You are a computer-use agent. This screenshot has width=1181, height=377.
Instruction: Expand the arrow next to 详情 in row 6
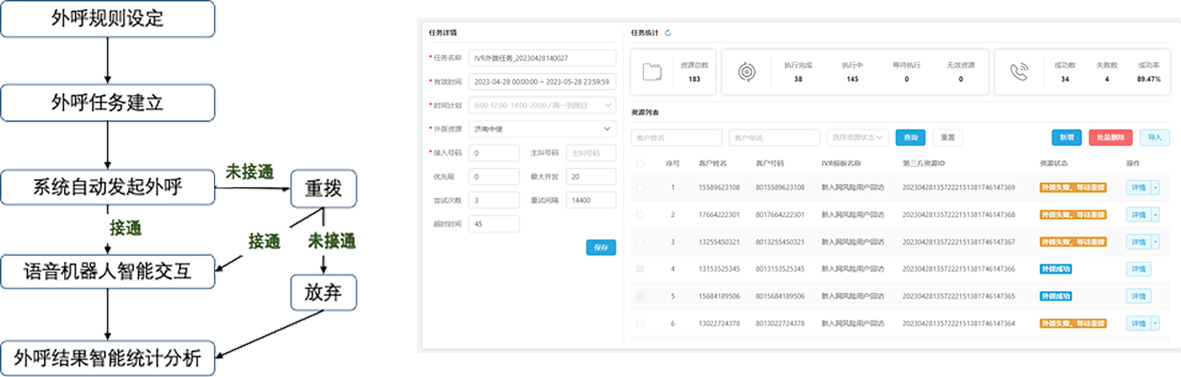[x=1155, y=323]
